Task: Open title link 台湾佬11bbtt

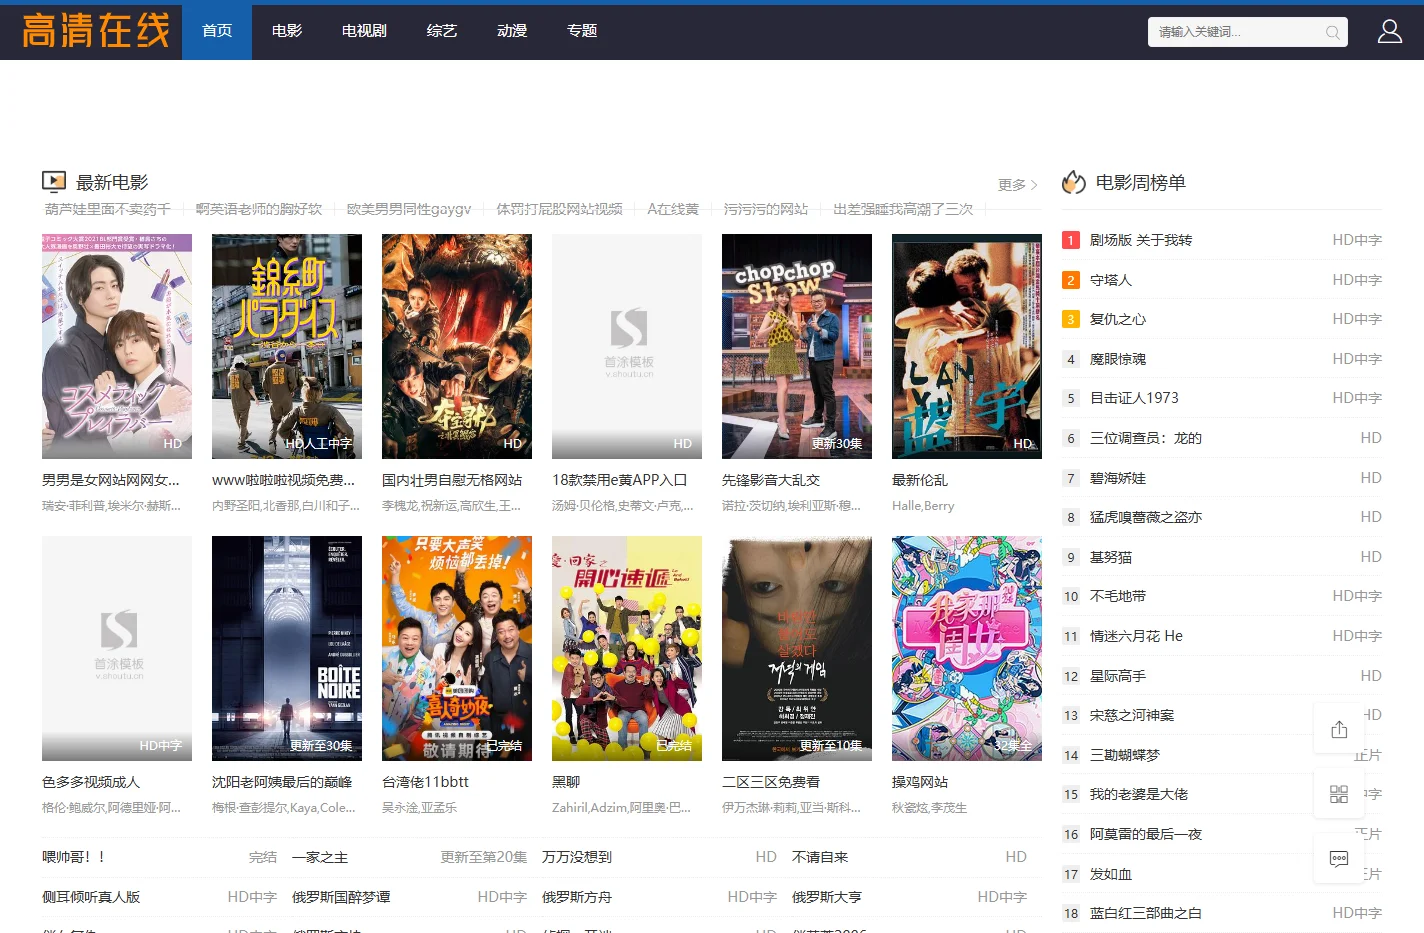Action: (425, 782)
